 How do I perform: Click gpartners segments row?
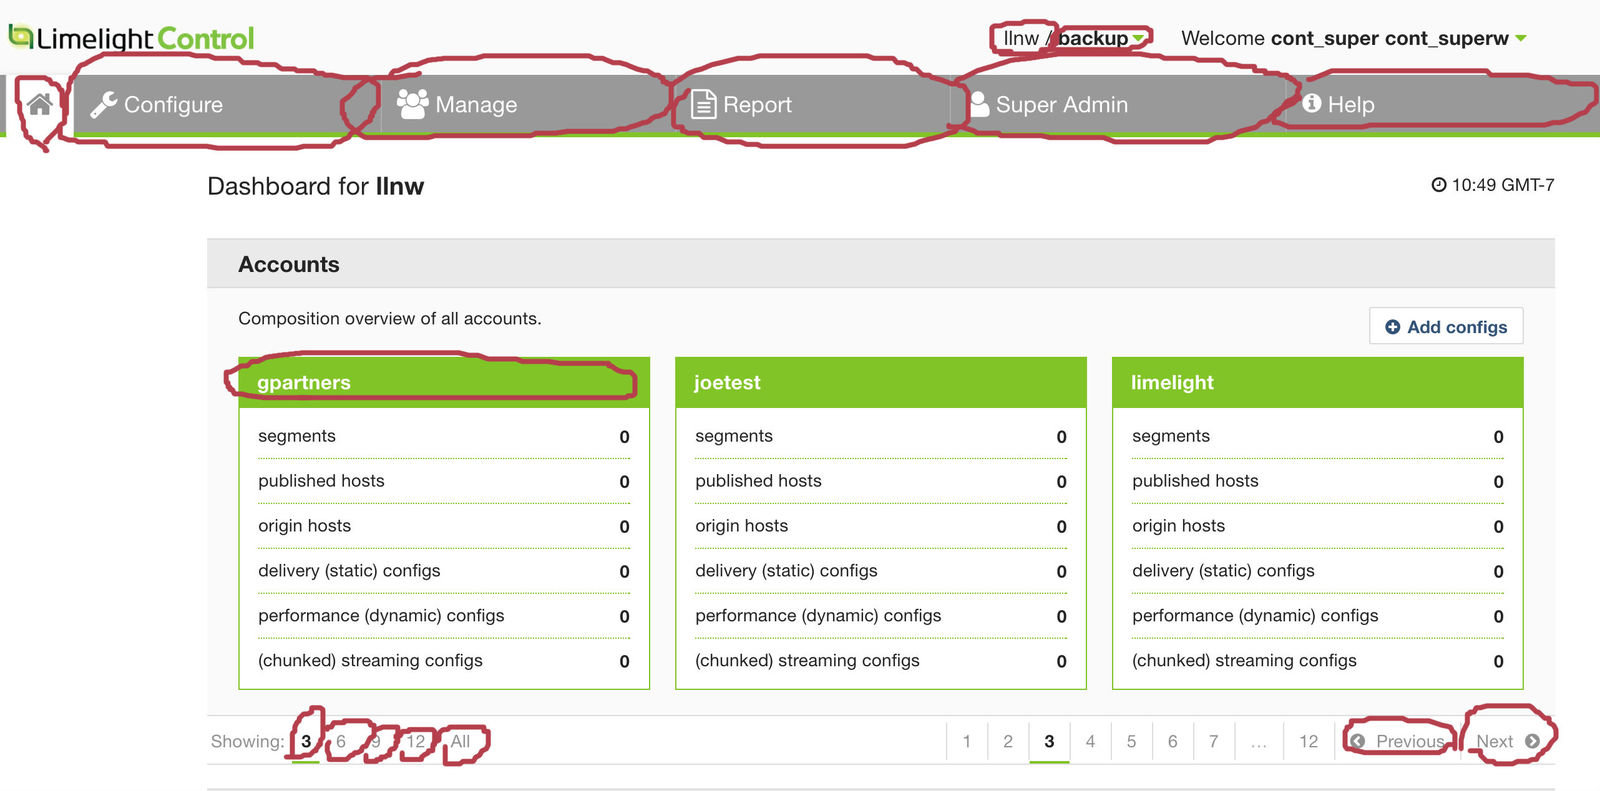tap(444, 436)
